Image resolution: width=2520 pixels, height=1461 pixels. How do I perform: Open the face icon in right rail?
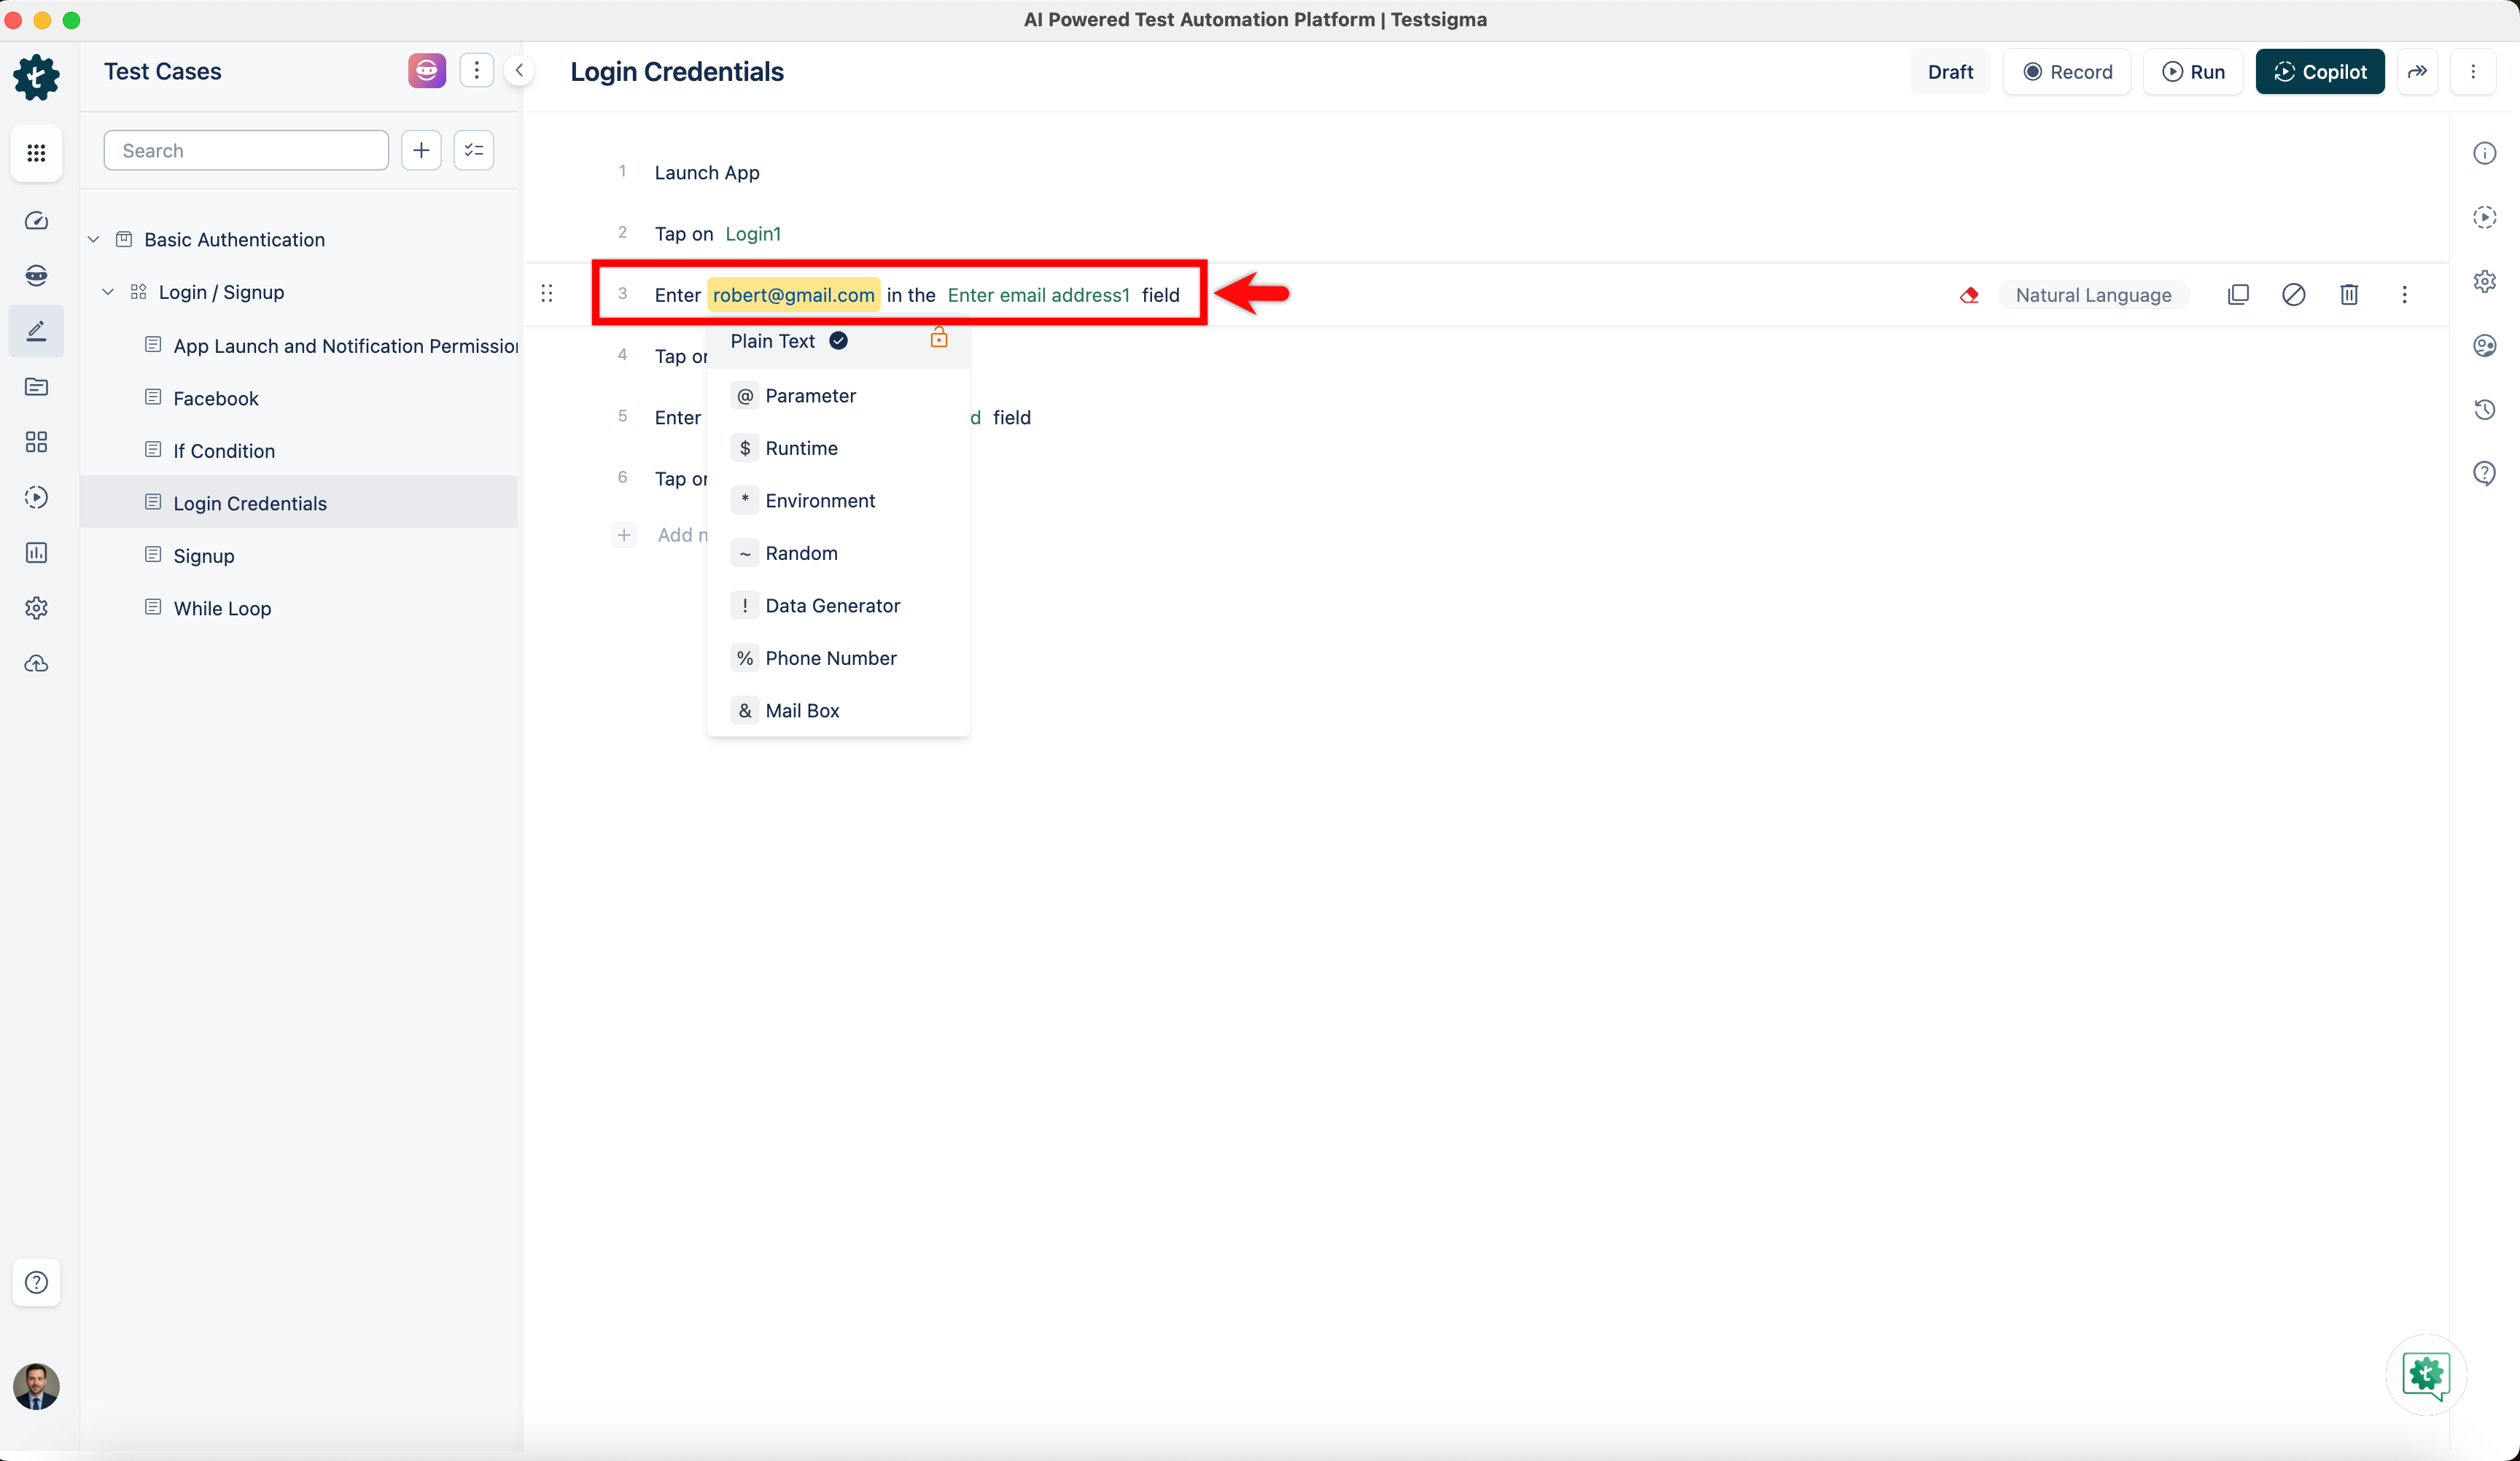[2485, 345]
